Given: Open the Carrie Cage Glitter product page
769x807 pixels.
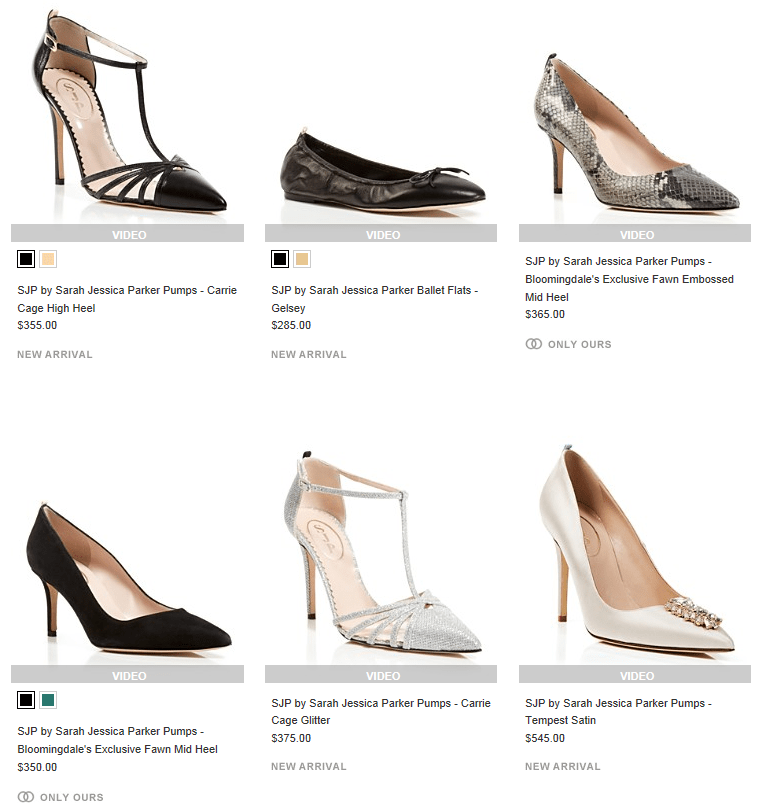Looking at the screenshot, I should coord(378,711).
